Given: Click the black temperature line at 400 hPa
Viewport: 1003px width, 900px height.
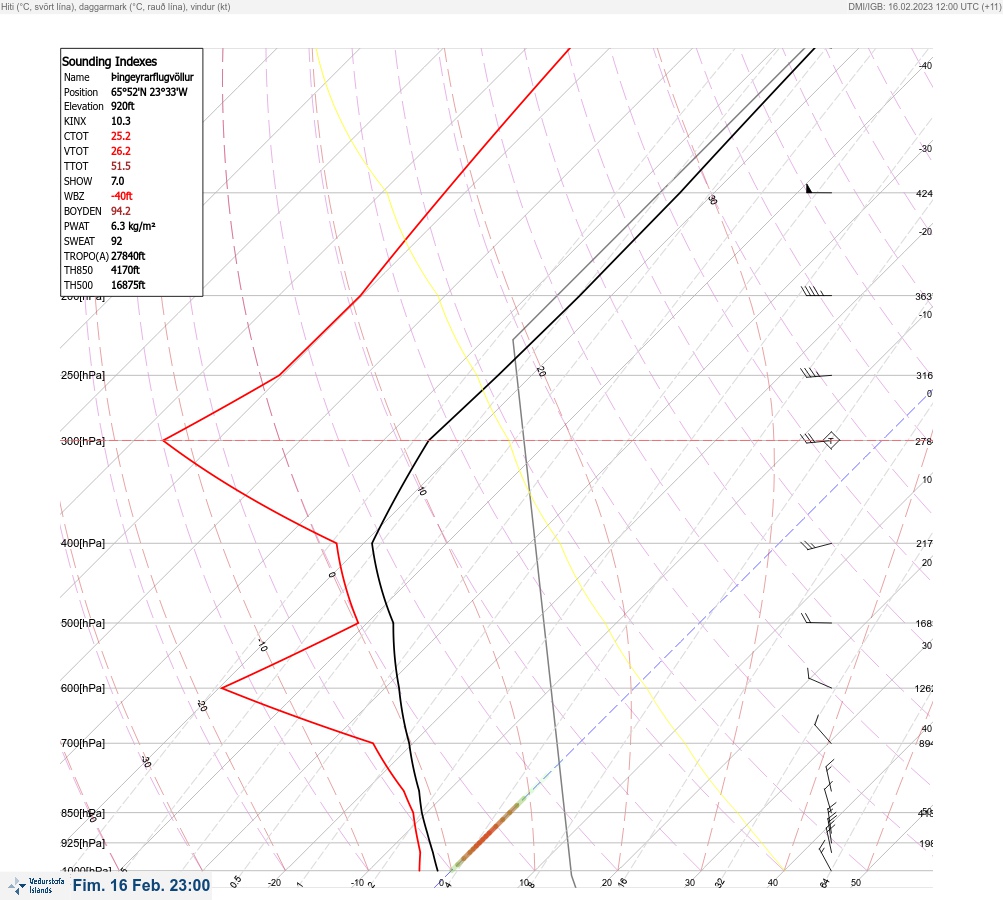Looking at the screenshot, I should pyautogui.click(x=372, y=543).
